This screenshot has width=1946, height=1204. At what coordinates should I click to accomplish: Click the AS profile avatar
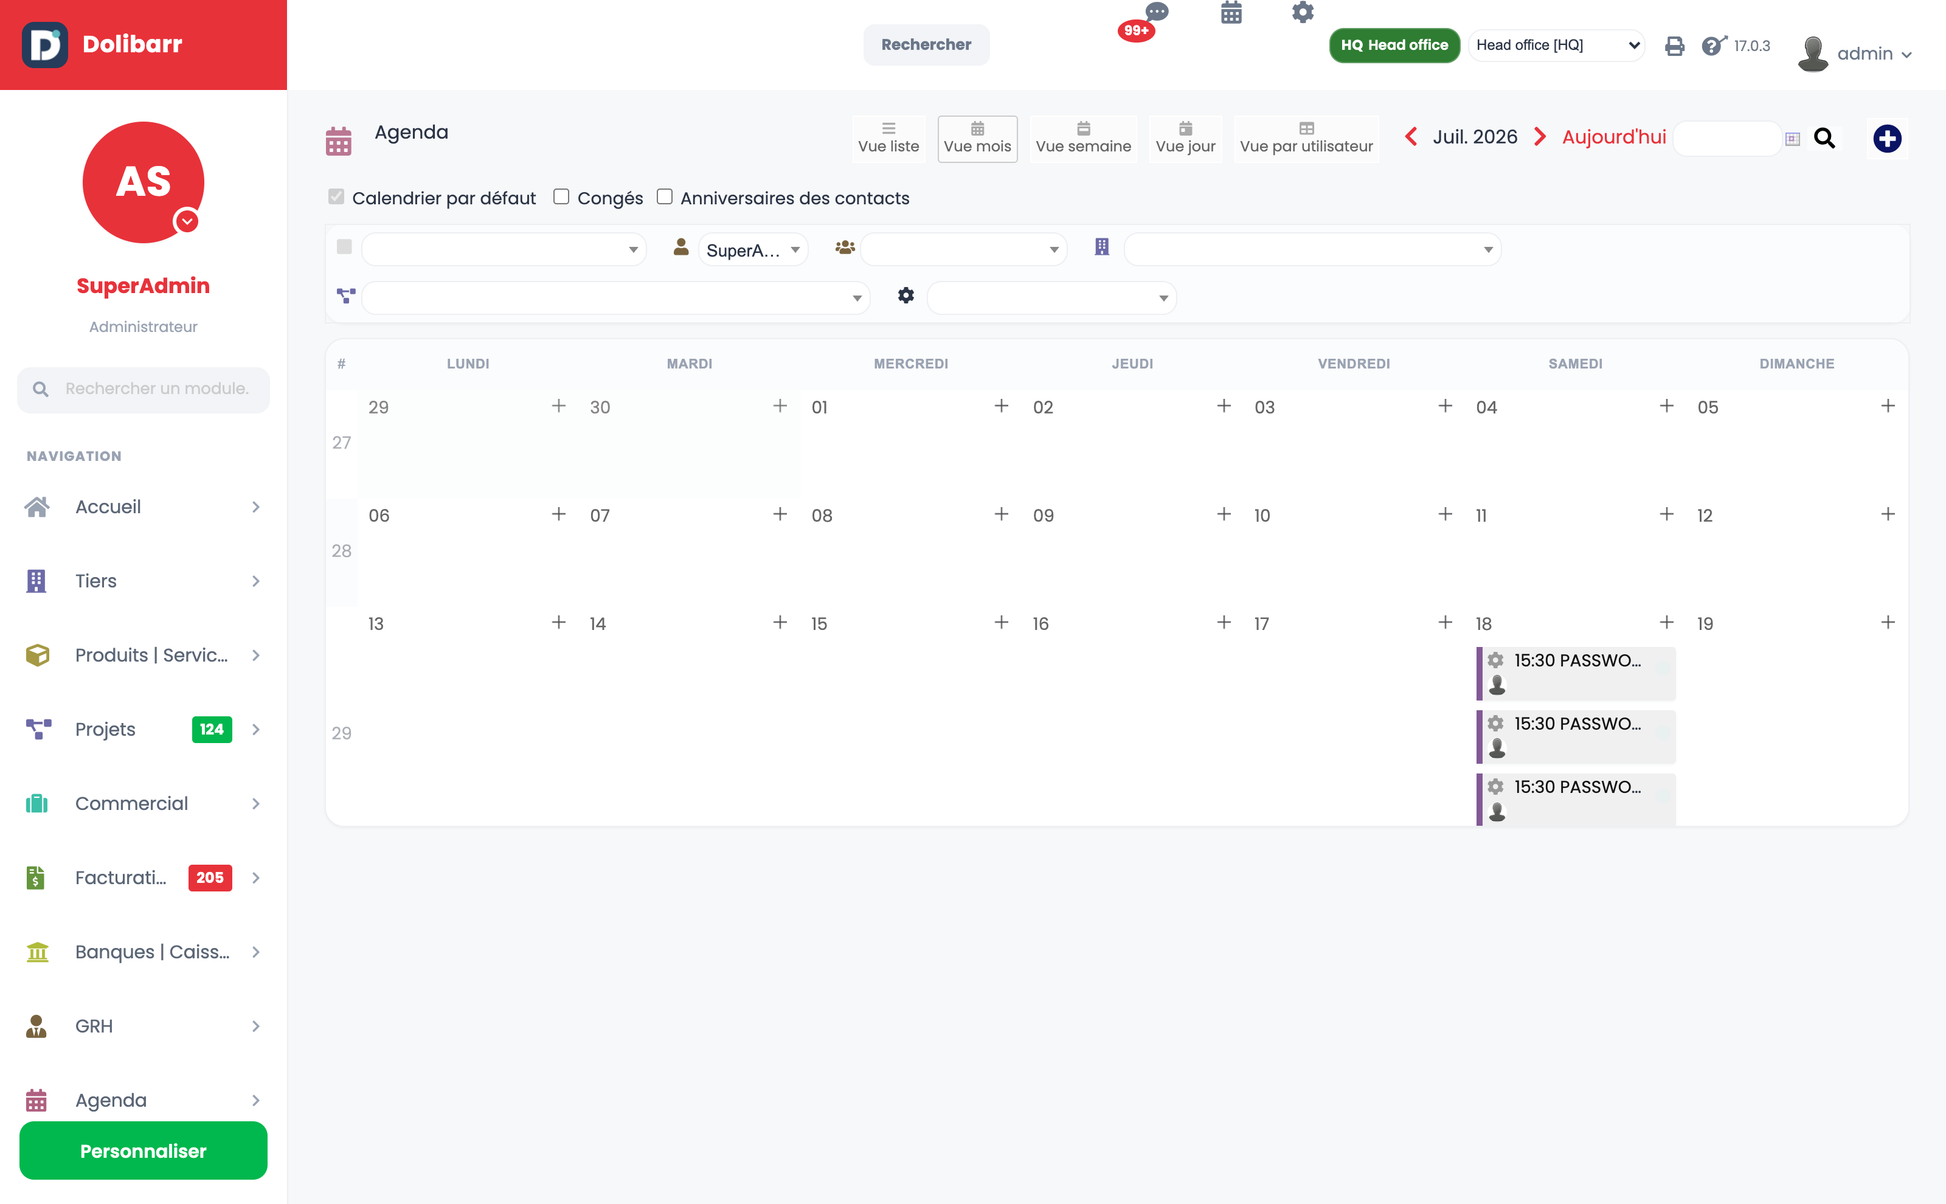tap(143, 182)
